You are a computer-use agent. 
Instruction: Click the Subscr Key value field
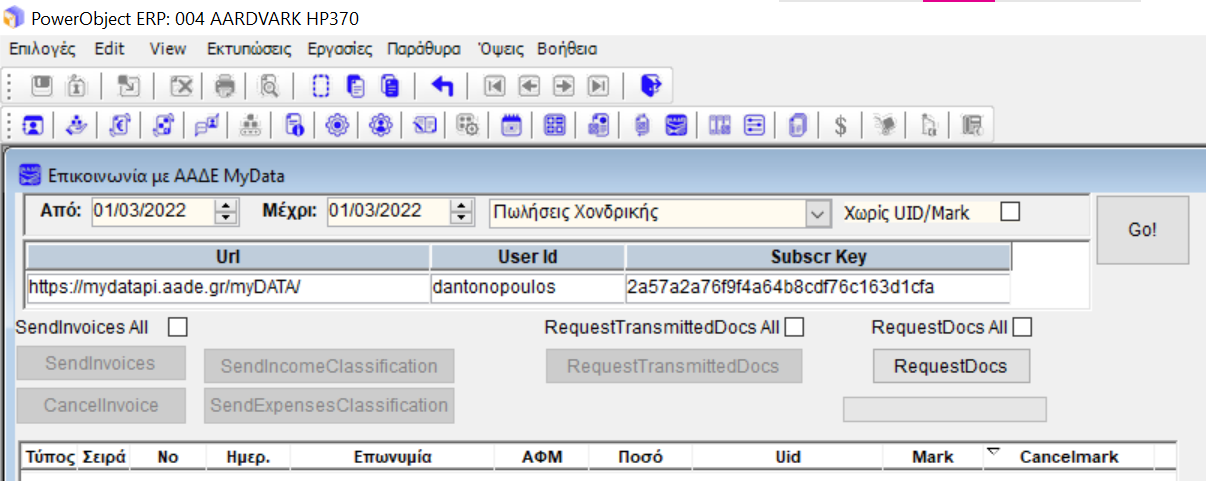coord(817,288)
